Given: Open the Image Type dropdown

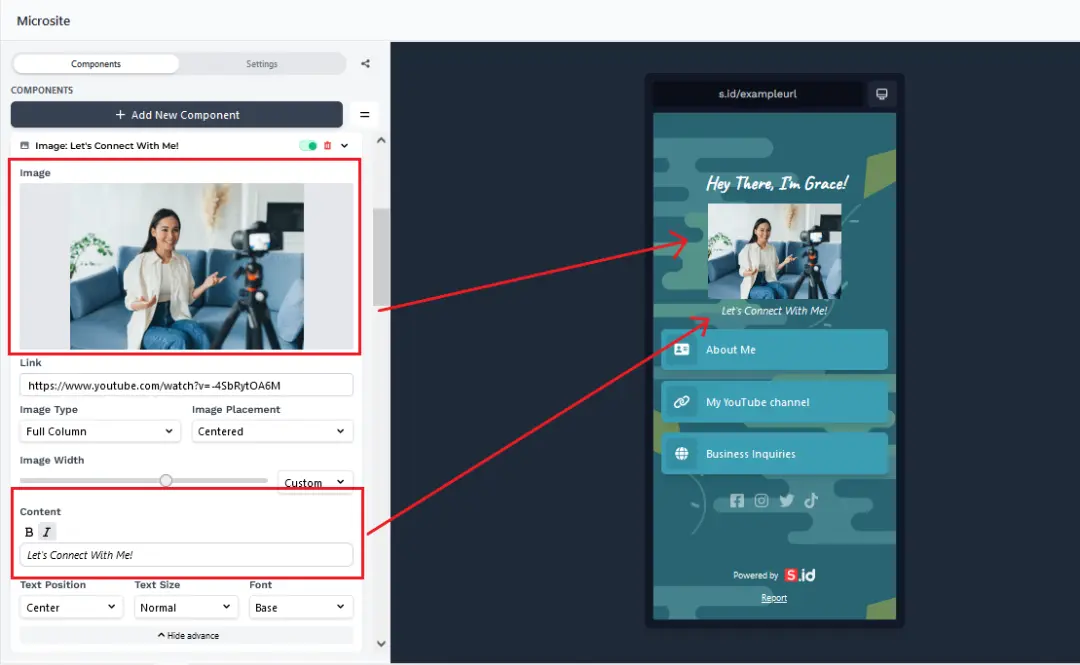Looking at the screenshot, I should [100, 432].
